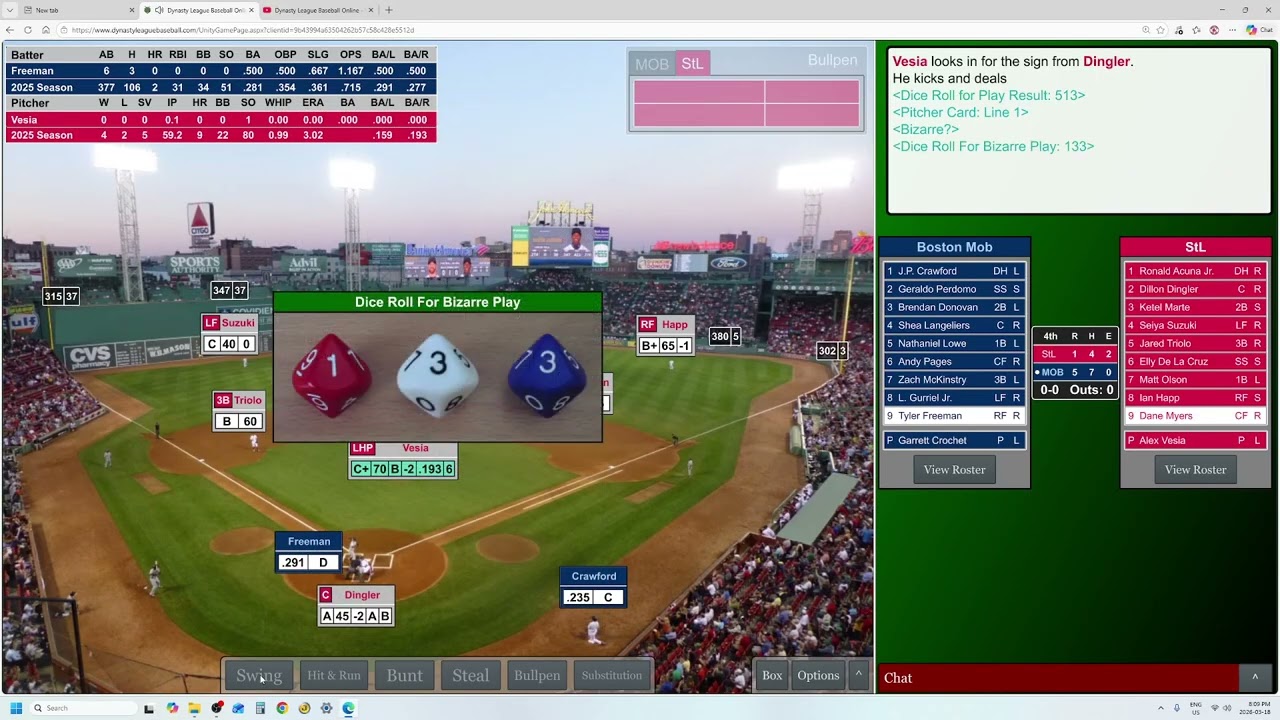View Roster for Boston Mob

click(x=954, y=470)
